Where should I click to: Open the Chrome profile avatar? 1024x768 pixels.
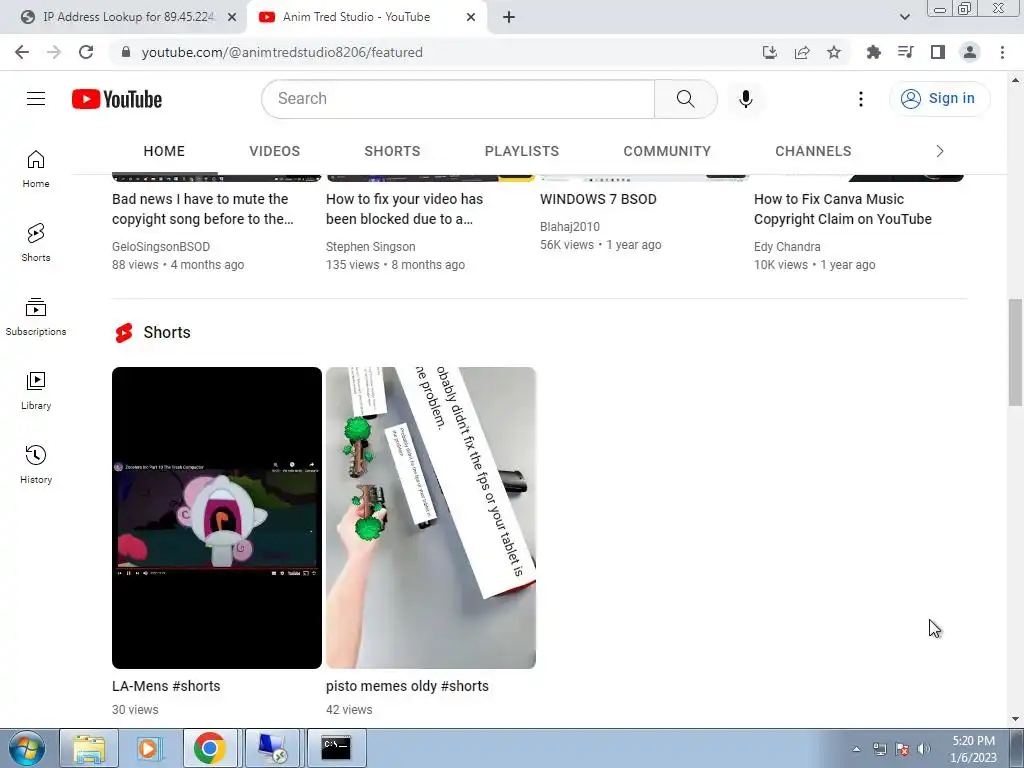[970, 52]
